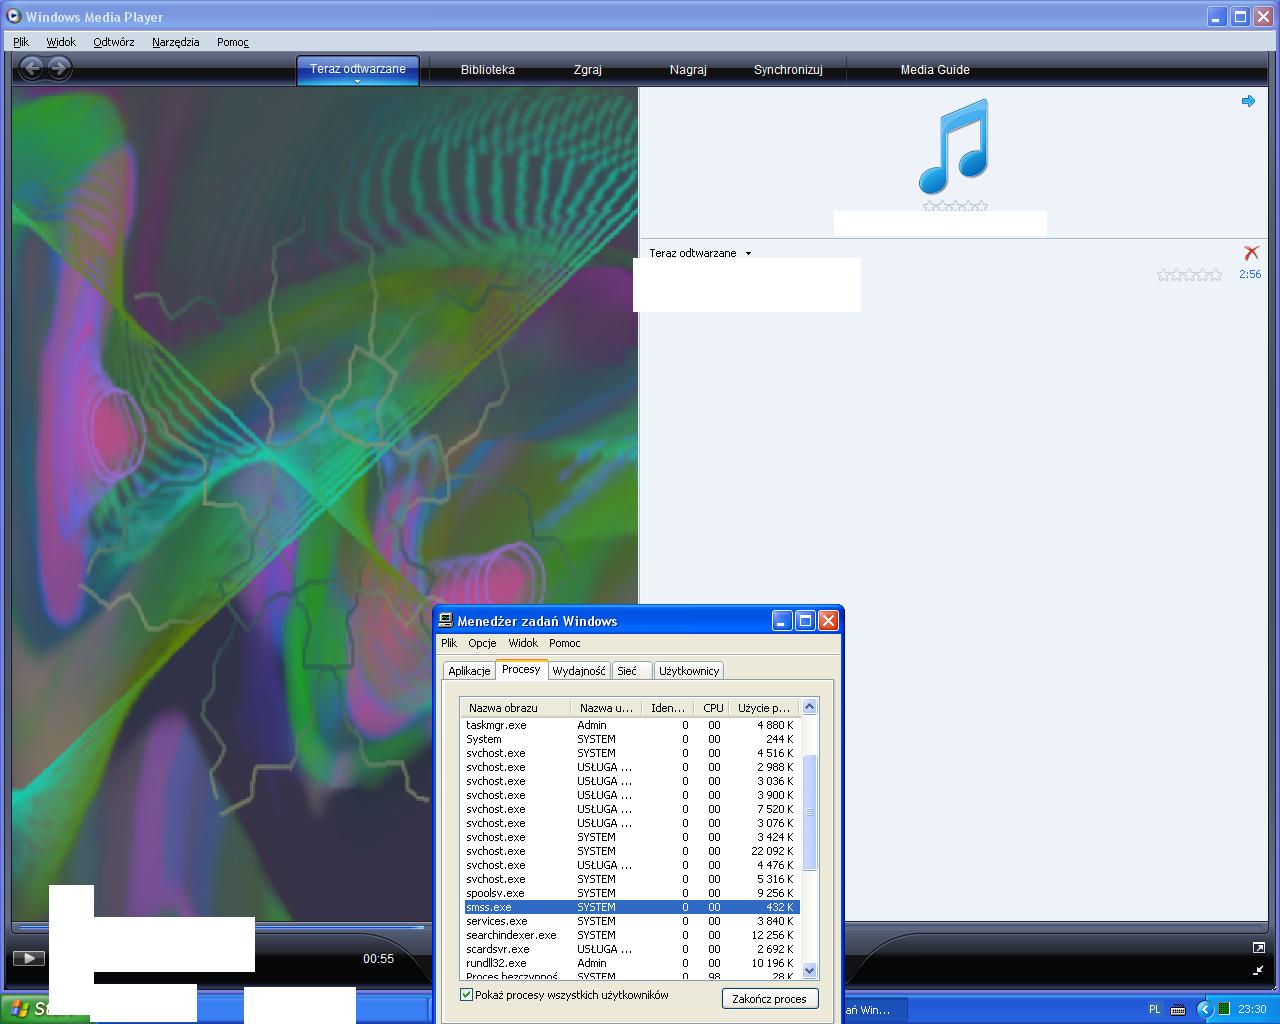Open the Media Guide tab

pos(935,70)
